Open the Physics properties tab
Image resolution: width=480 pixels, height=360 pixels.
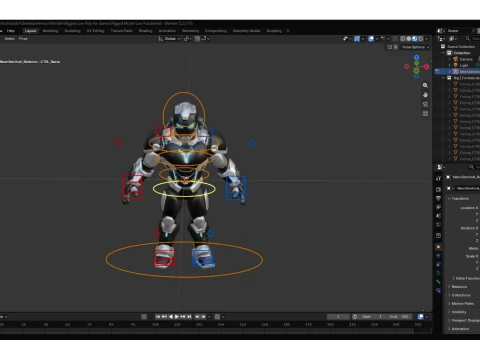point(438,256)
